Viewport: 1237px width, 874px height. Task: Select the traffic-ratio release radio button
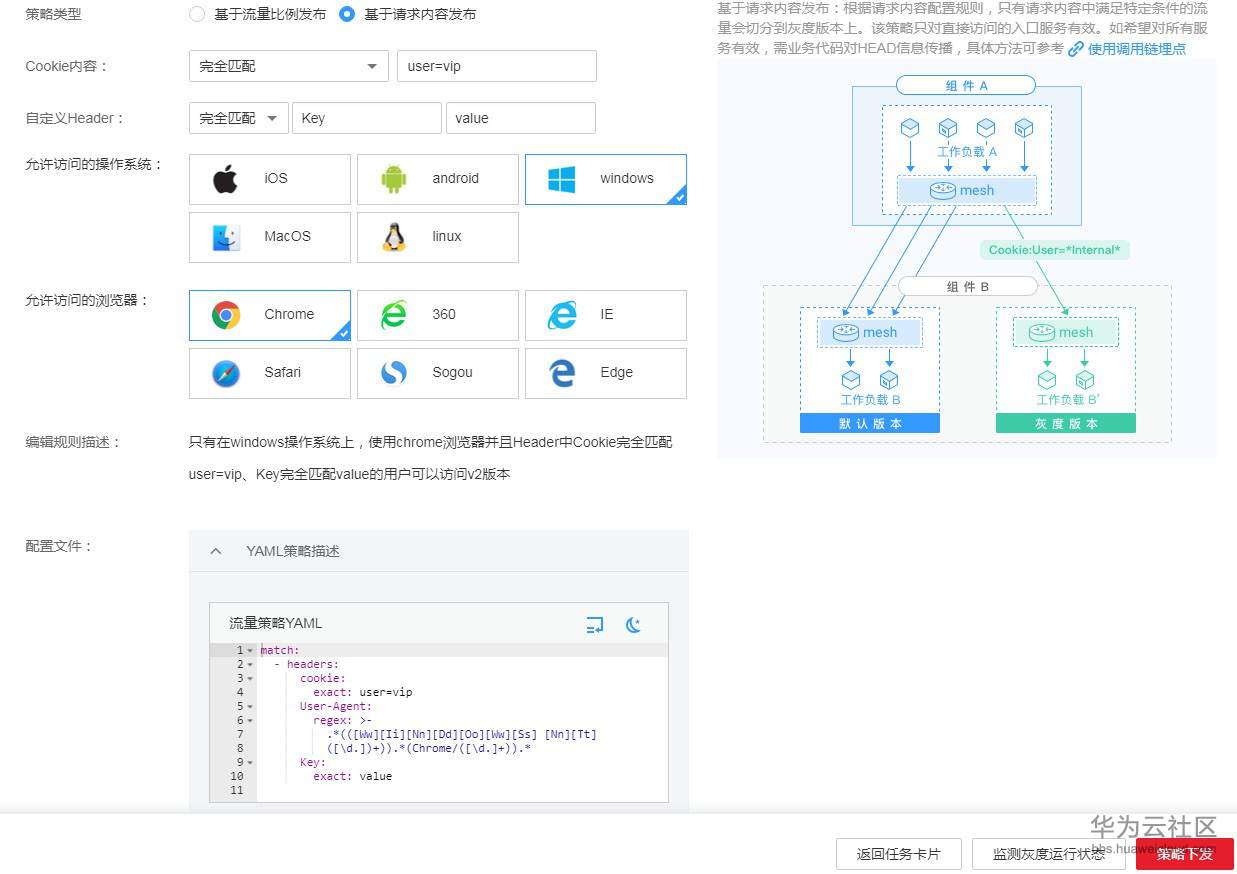coord(197,14)
